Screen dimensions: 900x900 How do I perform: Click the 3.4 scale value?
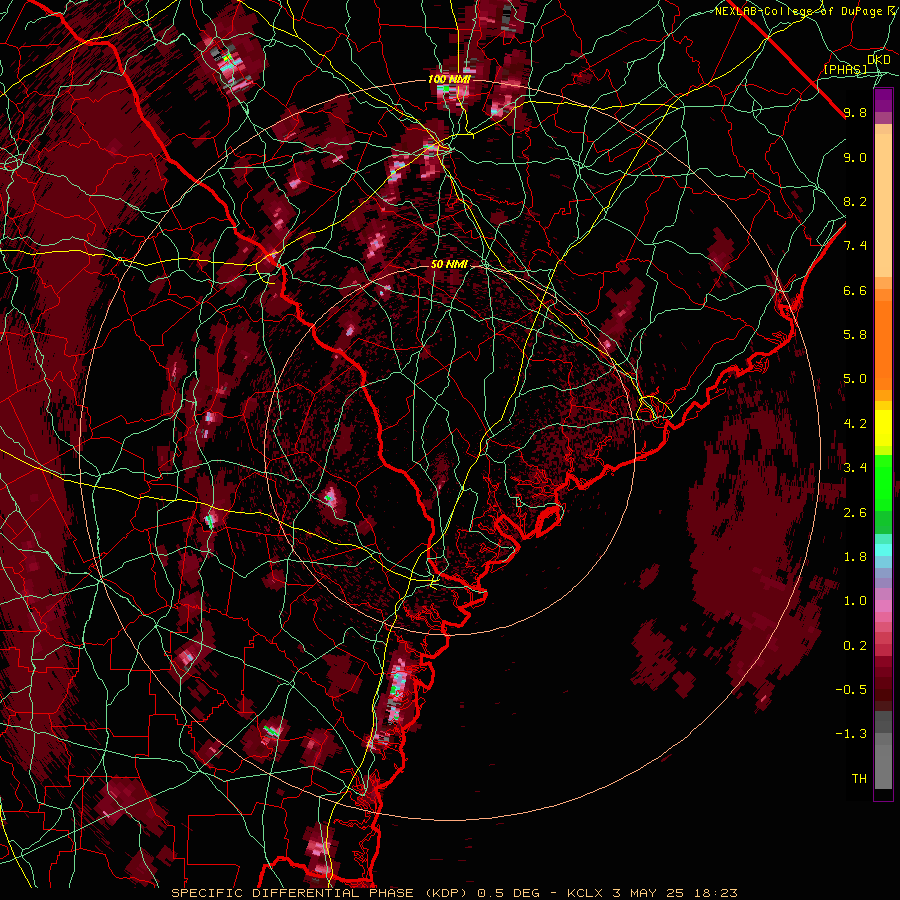point(855,468)
